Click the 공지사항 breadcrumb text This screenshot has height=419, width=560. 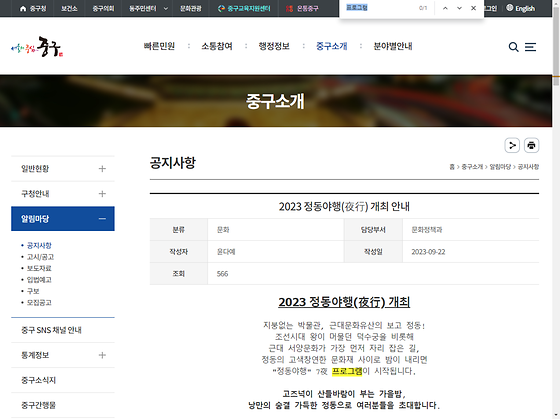point(528,167)
